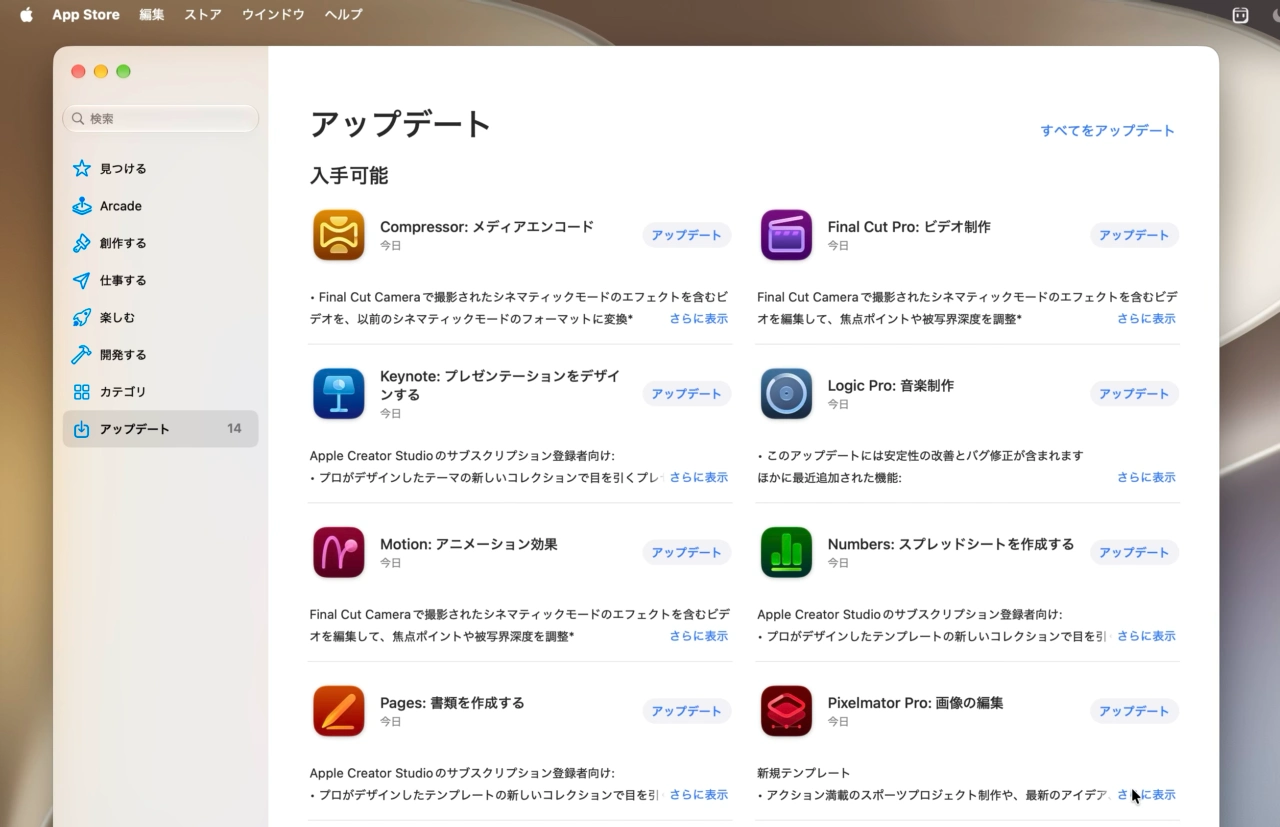This screenshot has width=1280, height=827.
Task: Click すべてをアップデート link
Action: tap(1108, 131)
